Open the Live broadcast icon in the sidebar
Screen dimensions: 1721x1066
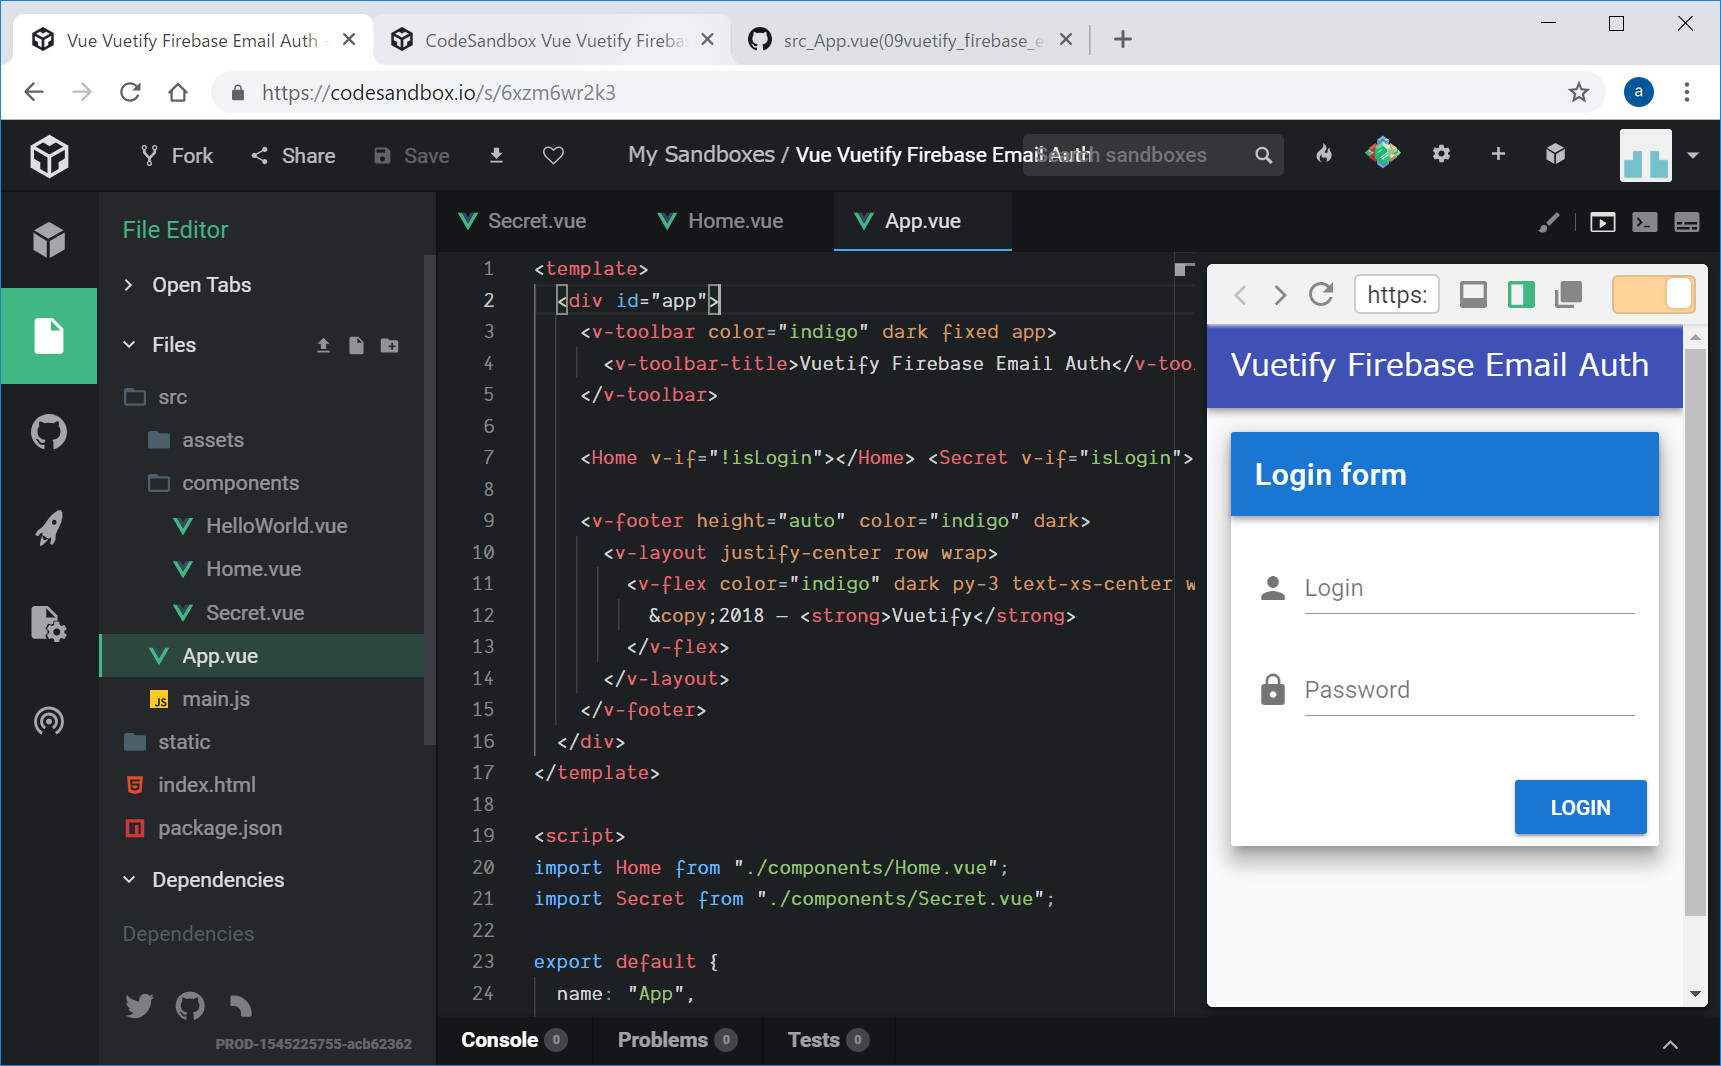(x=48, y=720)
